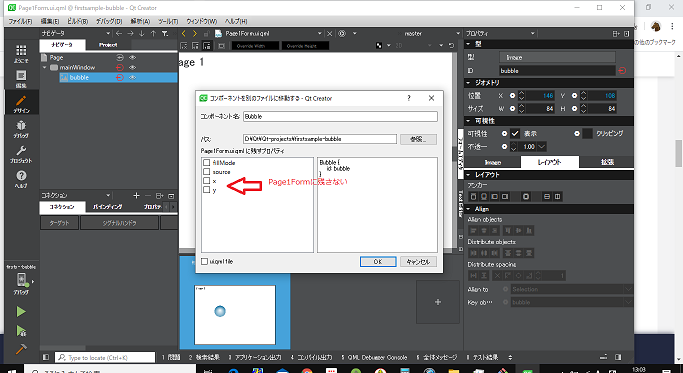Toggle eye visibility for Page item

133,58
